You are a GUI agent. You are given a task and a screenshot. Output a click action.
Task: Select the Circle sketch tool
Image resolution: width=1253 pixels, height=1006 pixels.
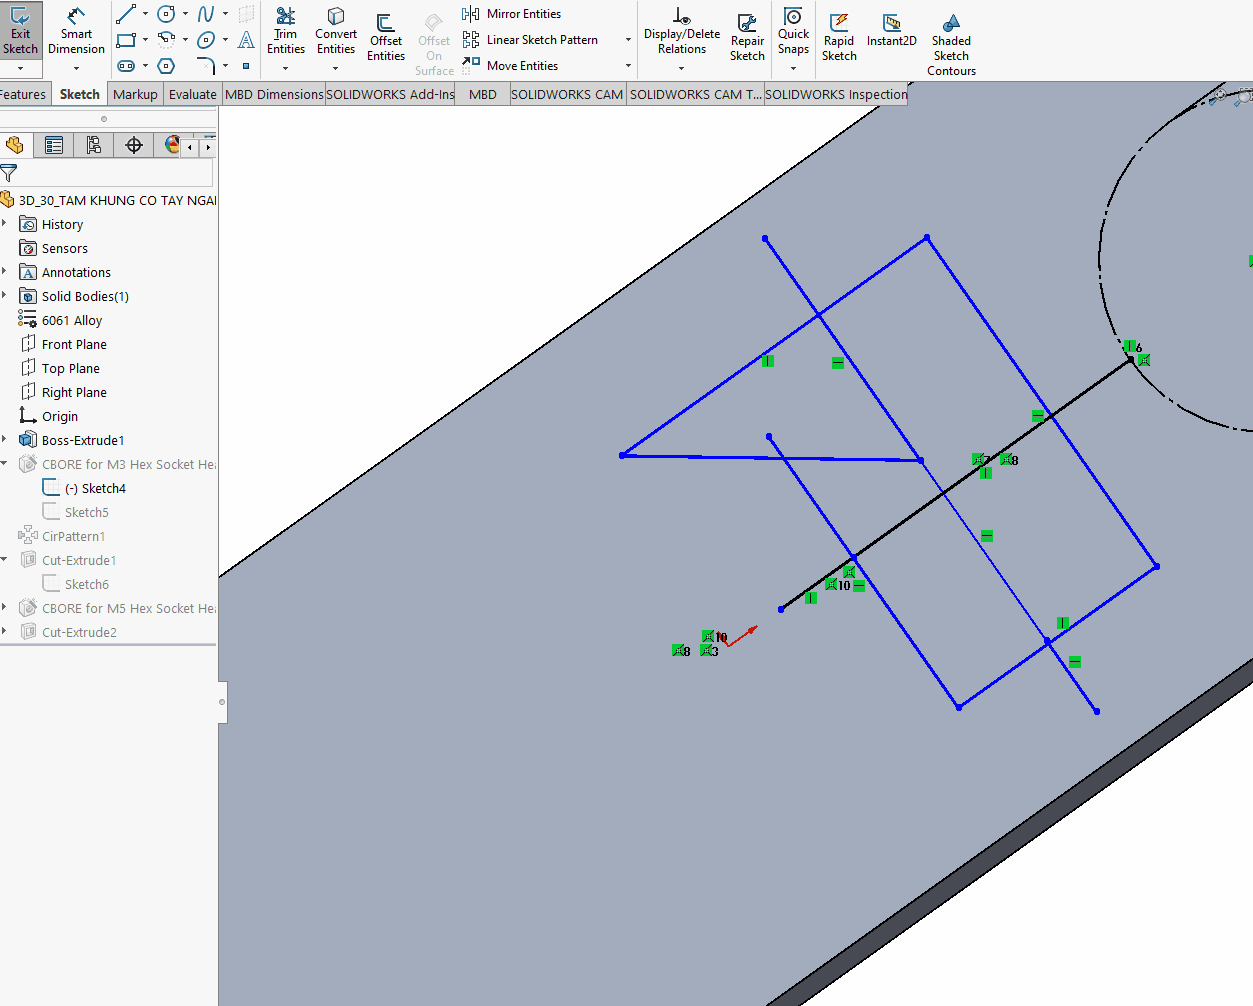coord(166,14)
